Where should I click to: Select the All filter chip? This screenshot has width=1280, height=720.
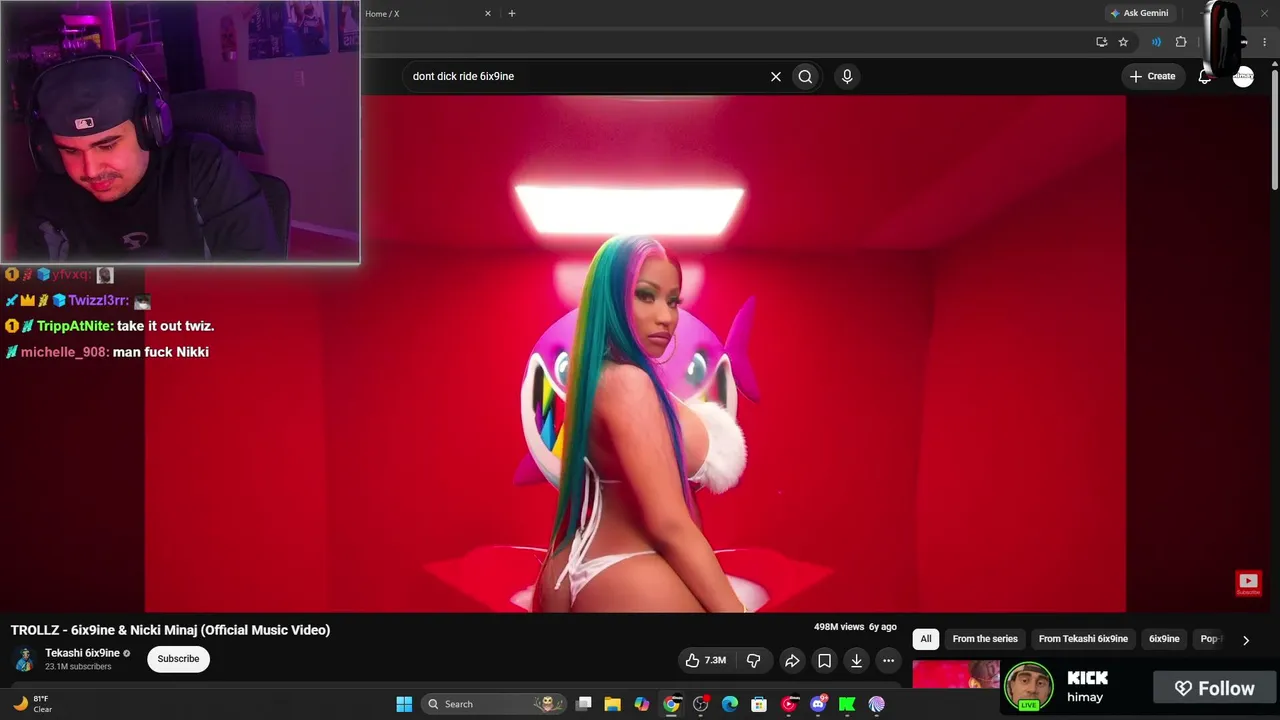(926, 639)
